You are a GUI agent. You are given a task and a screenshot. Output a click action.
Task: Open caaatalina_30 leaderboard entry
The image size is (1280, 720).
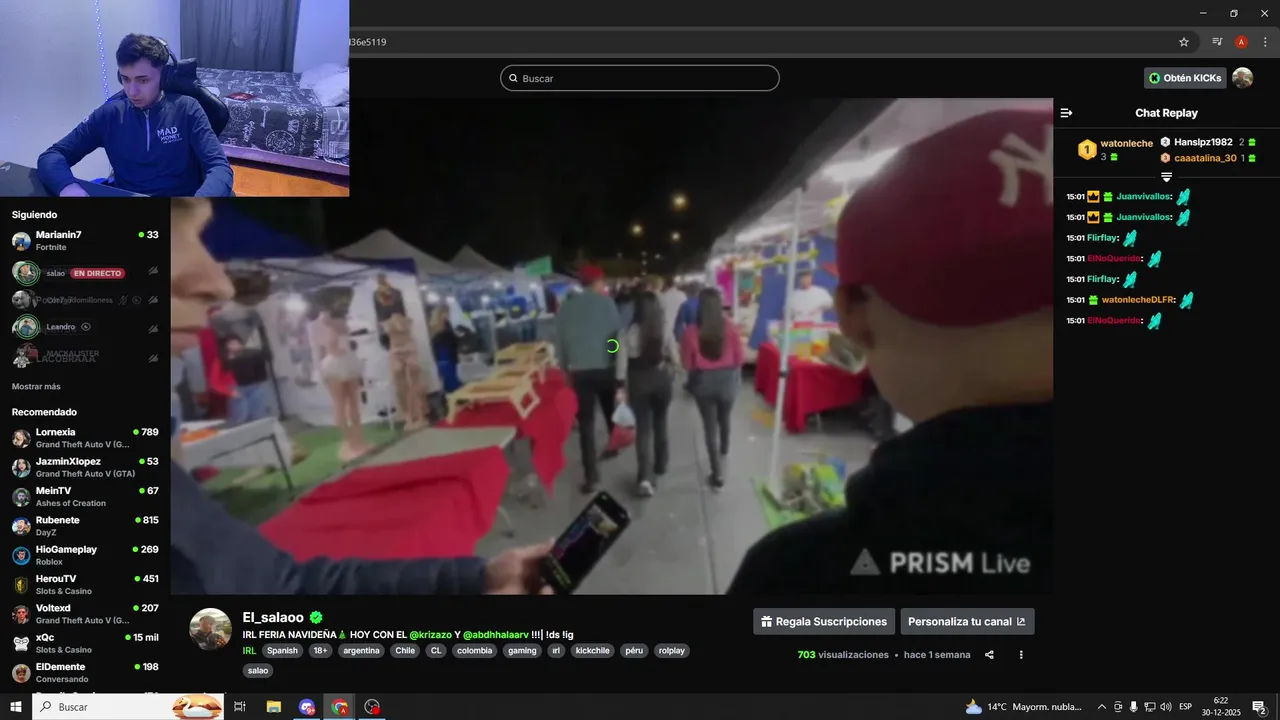click(x=1207, y=158)
